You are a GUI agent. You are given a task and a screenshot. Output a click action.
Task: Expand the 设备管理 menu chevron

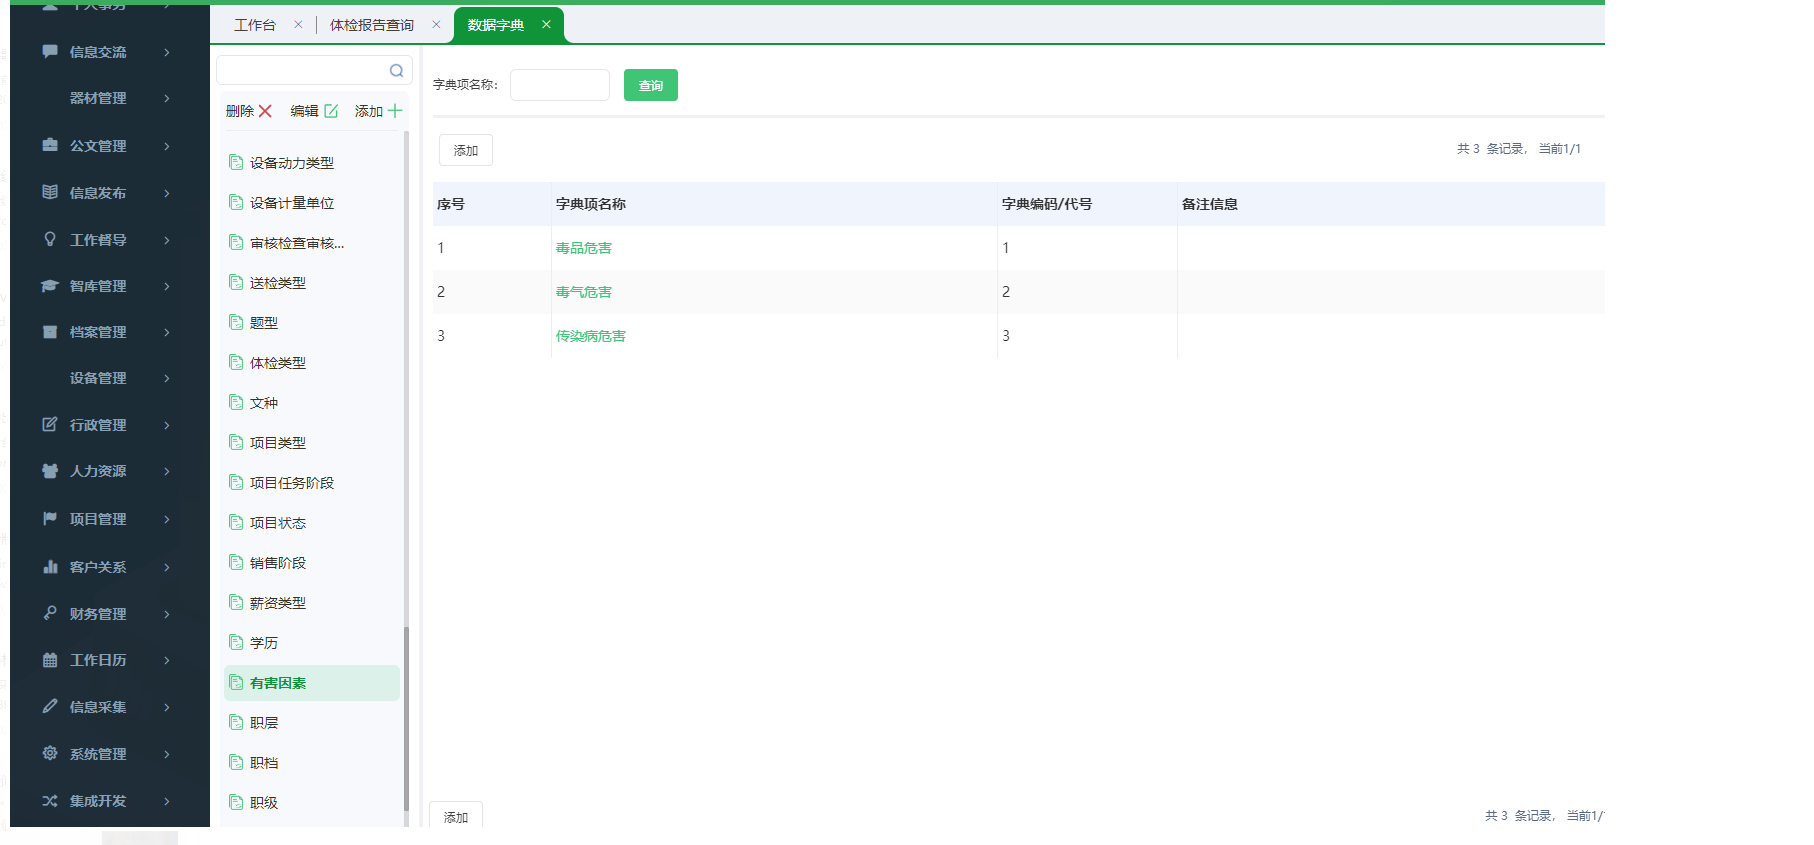point(167,378)
